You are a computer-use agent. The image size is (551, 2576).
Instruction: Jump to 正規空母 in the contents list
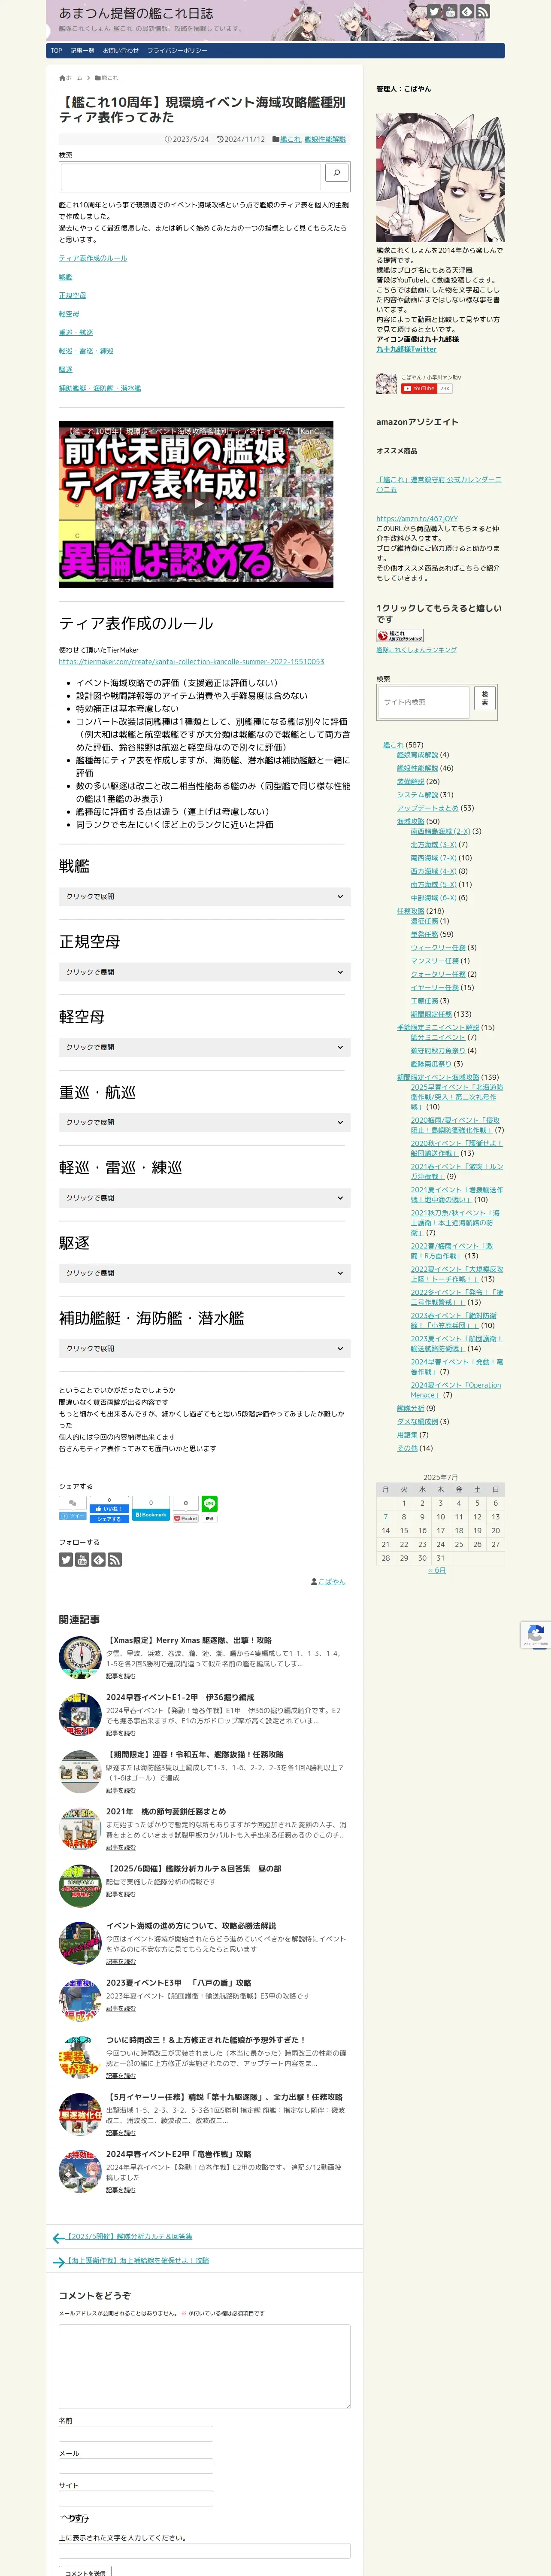pyautogui.click(x=72, y=296)
